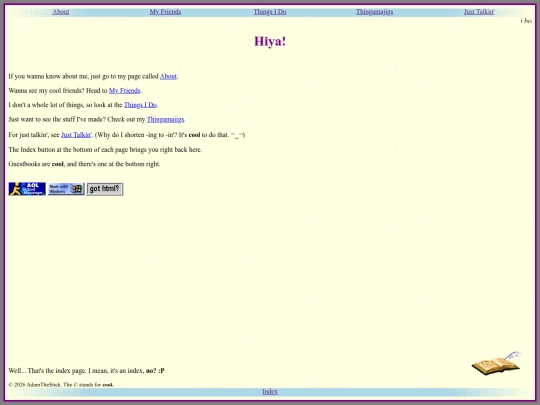
Task: Click the sentence about the Index button
Action: [105, 150]
